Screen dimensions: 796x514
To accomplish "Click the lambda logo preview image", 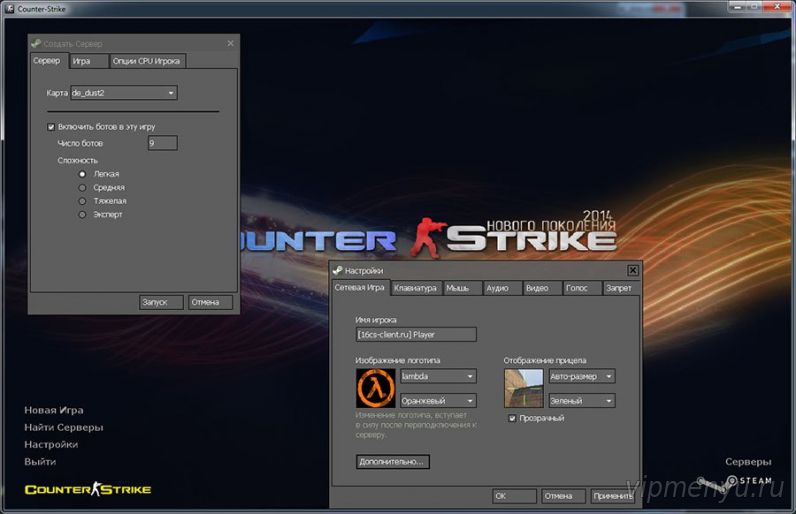I will pos(376,388).
